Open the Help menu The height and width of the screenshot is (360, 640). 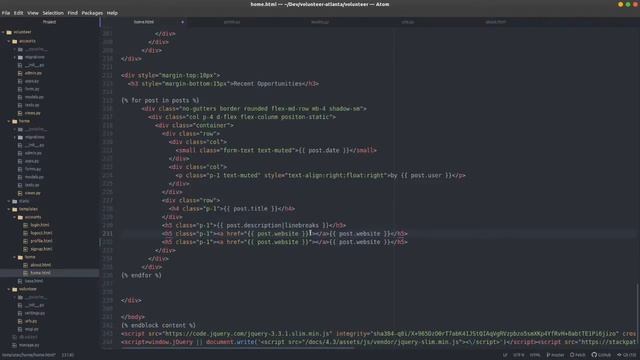coord(112,13)
